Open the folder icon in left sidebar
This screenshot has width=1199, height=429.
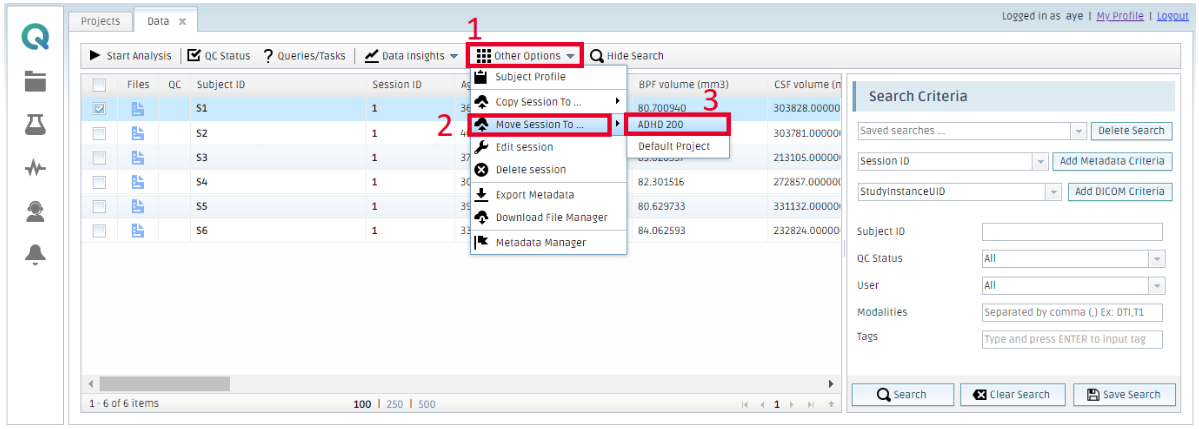[x=35, y=81]
